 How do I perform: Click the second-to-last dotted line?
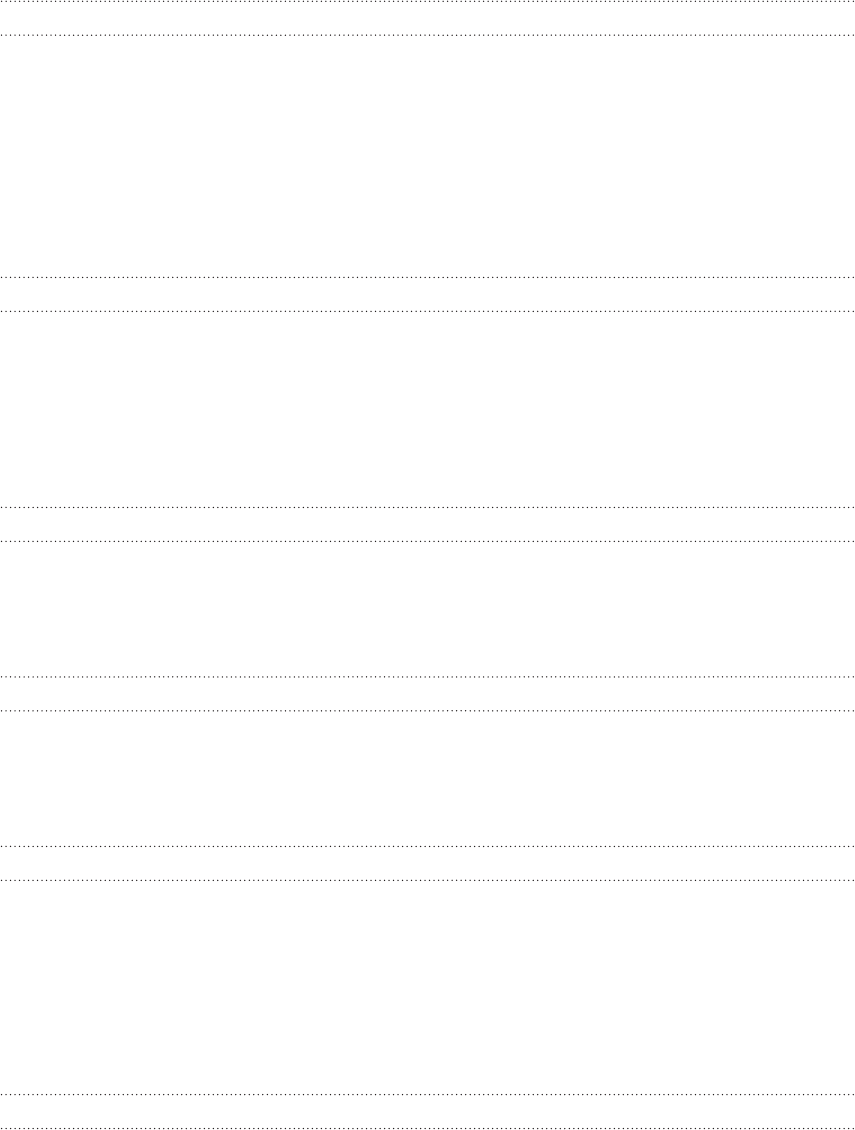[x=427, y=1094]
